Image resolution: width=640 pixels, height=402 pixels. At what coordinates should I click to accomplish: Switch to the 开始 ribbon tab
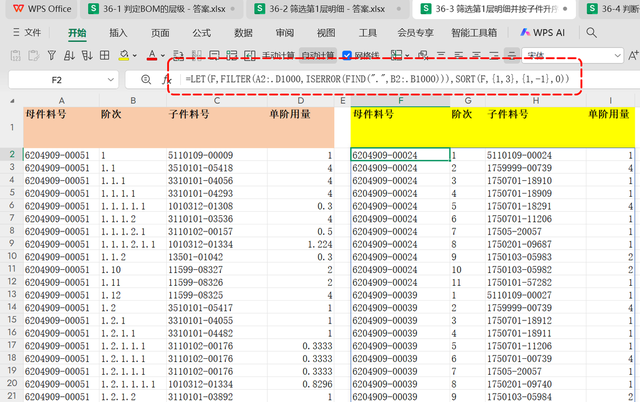point(77,33)
